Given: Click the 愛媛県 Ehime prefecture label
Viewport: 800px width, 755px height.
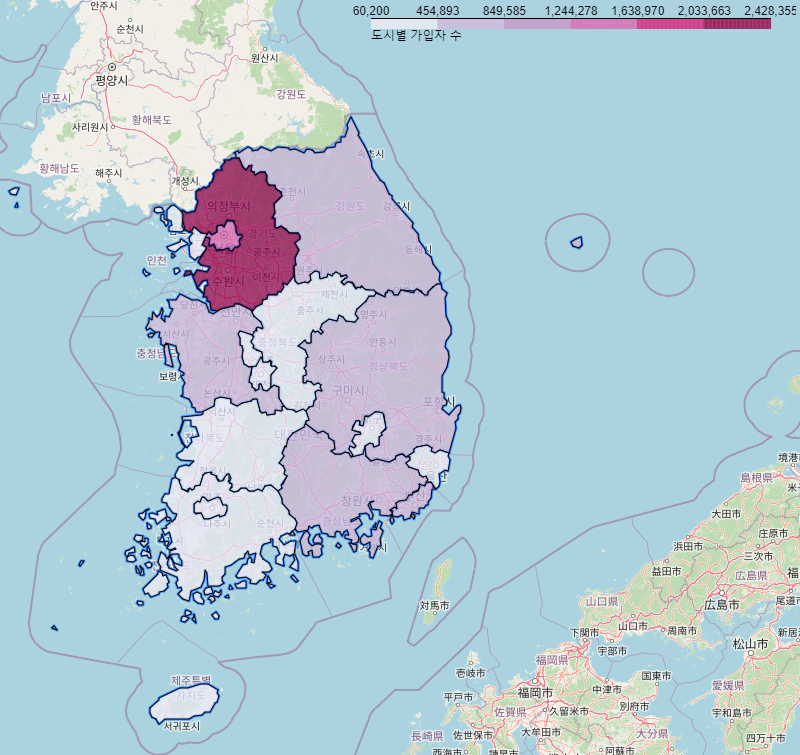Looking at the screenshot, I should pos(728,685).
